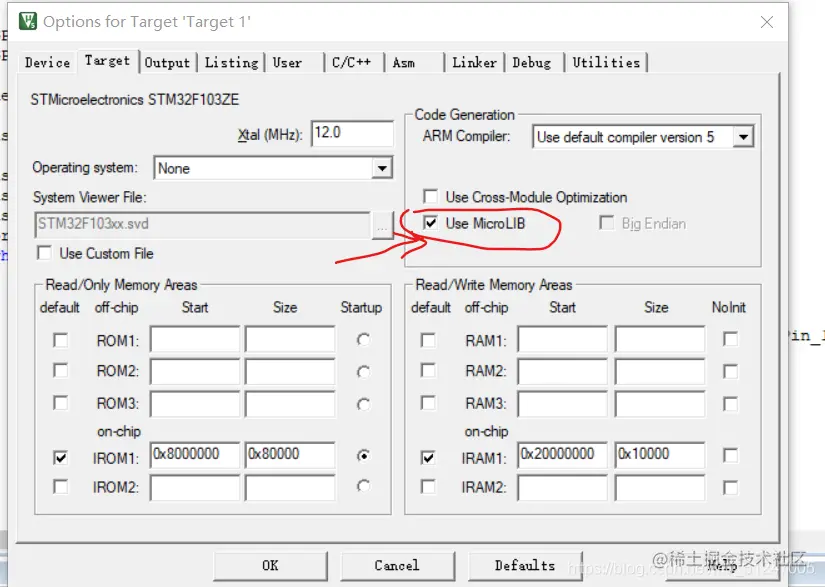Select ROM2 Startup radio button
Image resolution: width=825 pixels, height=587 pixels.
(x=363, y=372)
